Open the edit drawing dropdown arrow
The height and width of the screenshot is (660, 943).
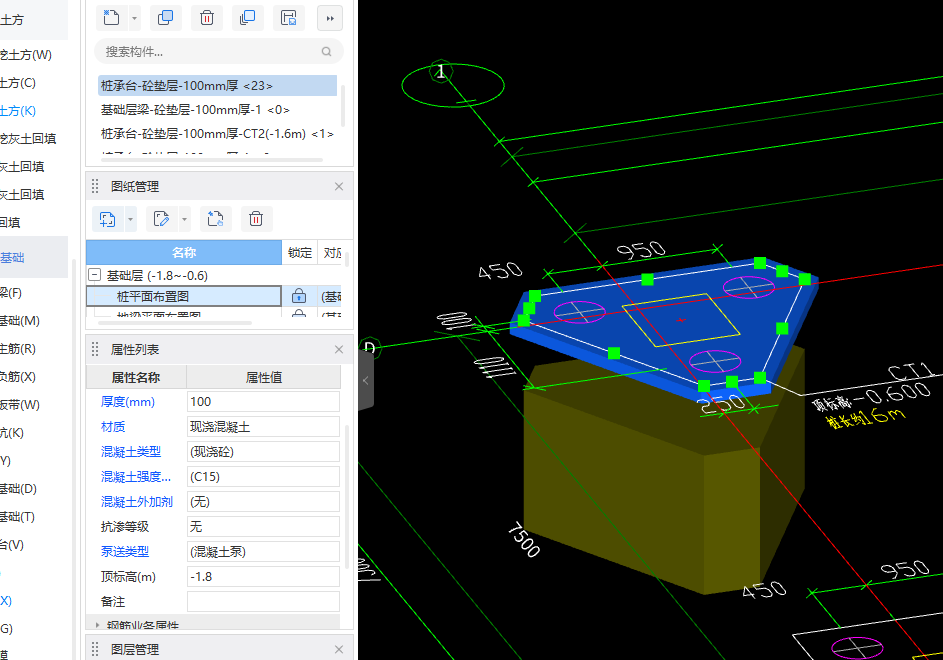coord(185,219)
